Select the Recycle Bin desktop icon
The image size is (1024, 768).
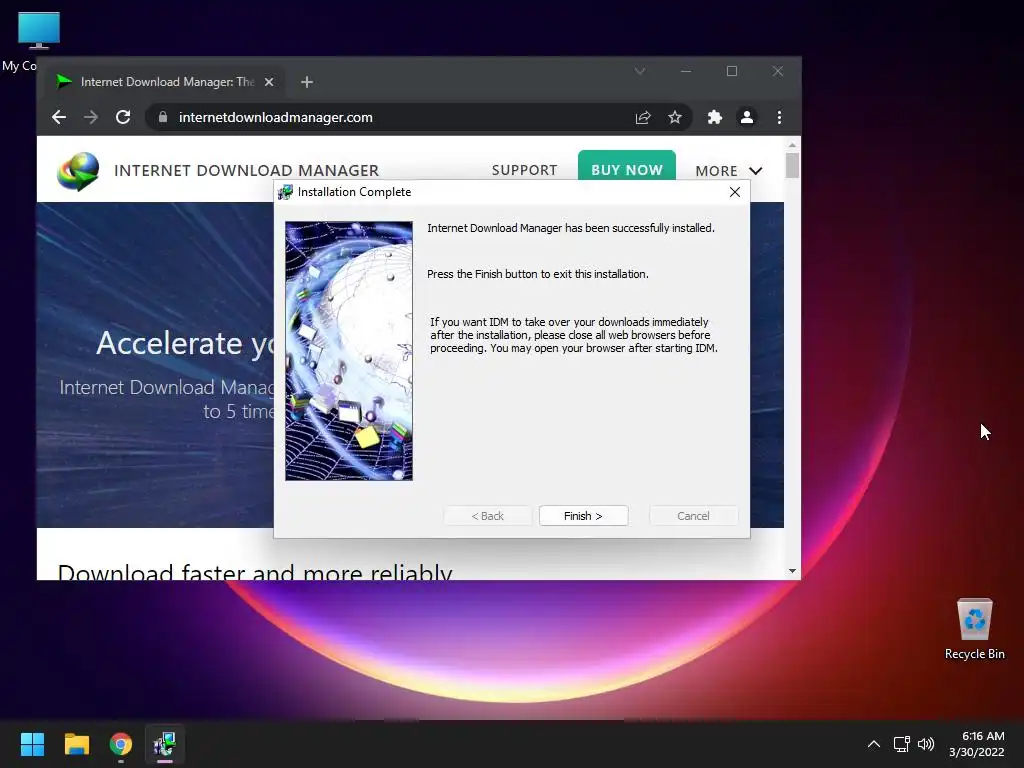click(x=974, y=629)
